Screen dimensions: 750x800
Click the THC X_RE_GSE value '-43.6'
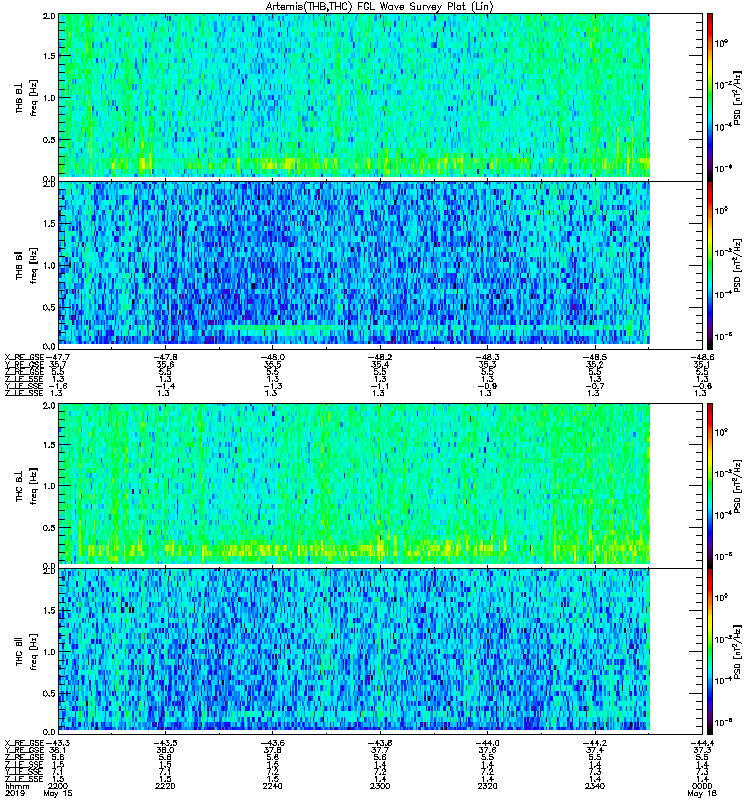pyautogui.click(x=272, y=743)
